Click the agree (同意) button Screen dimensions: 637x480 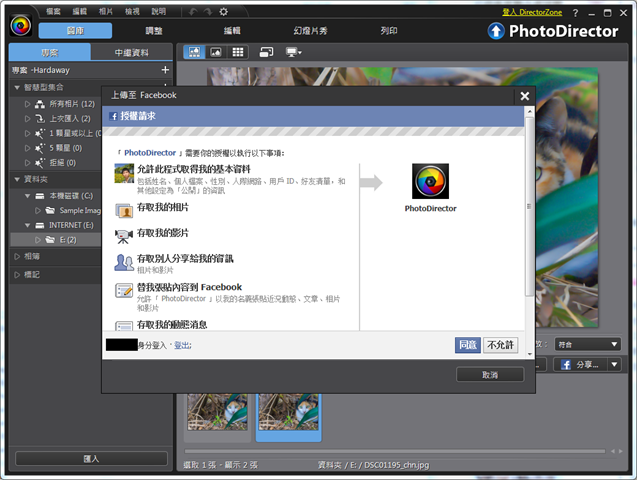pos(468,345)
